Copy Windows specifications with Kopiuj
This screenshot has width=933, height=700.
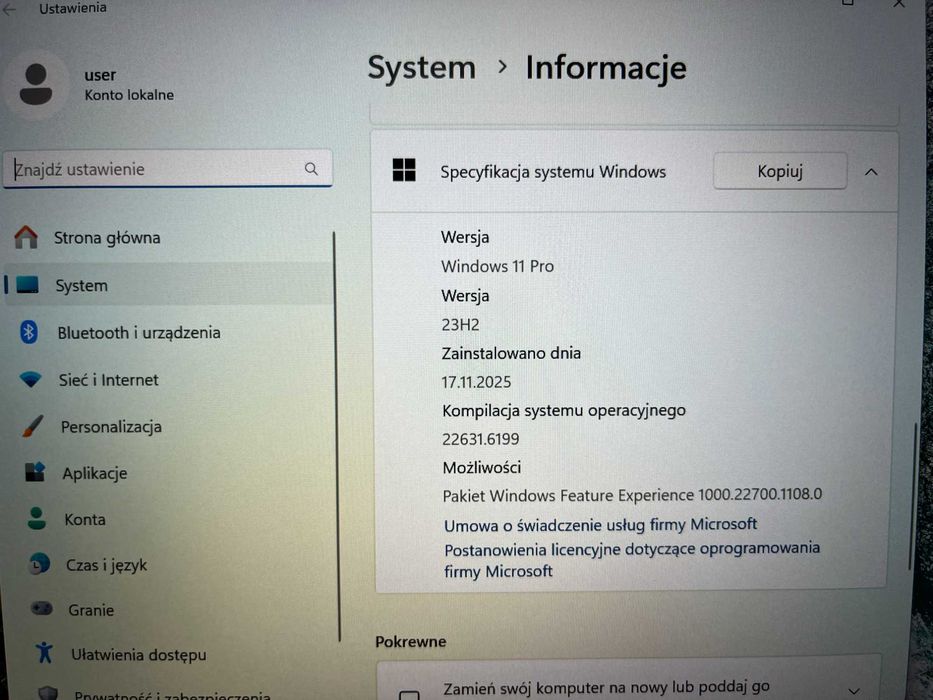click(x=780, y=171)
